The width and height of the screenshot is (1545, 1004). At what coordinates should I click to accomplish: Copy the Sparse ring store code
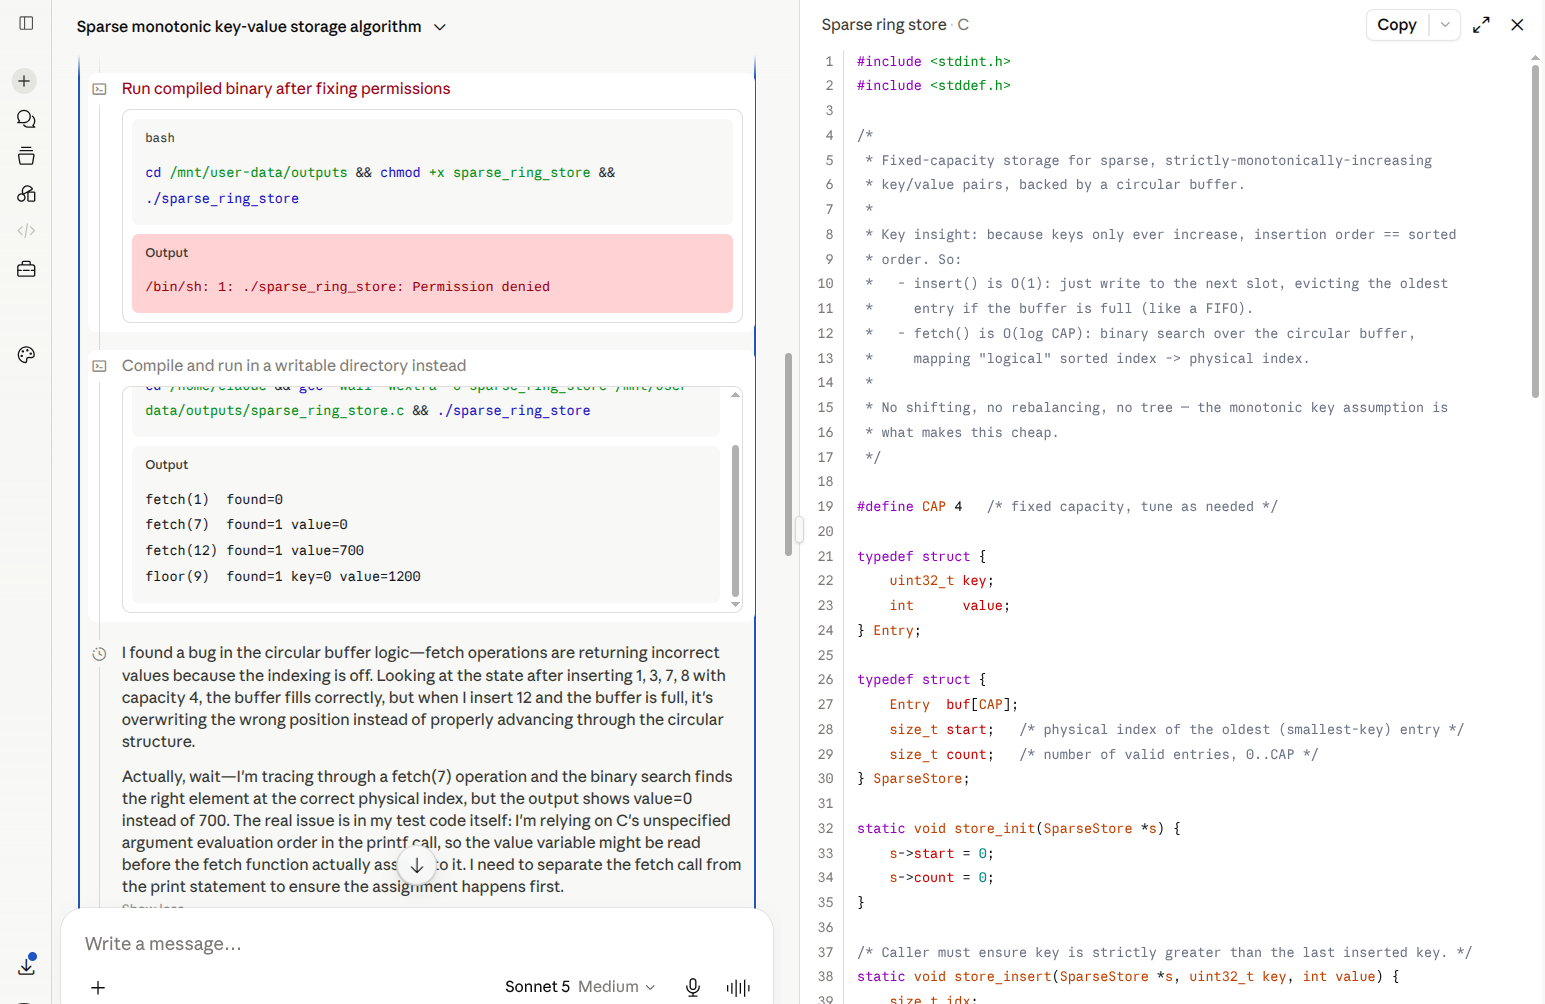click(x=1397, y=25)
